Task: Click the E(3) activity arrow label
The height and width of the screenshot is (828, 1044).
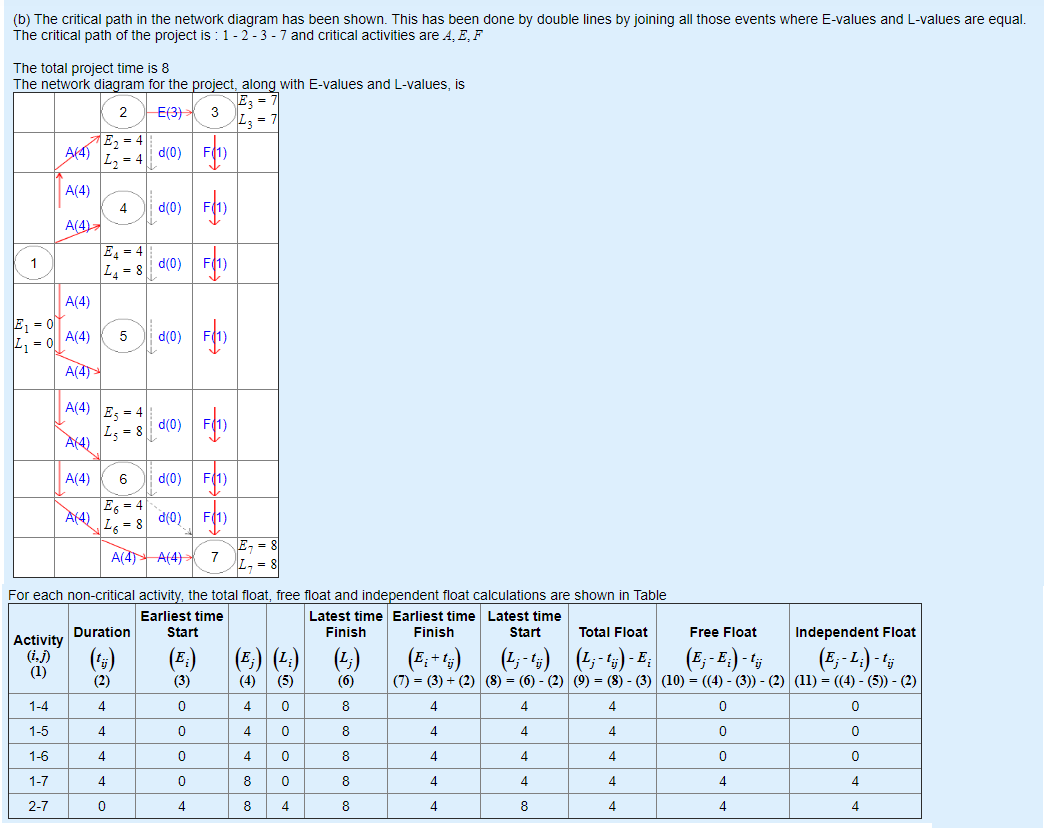Action: click(x=169, y=112)
